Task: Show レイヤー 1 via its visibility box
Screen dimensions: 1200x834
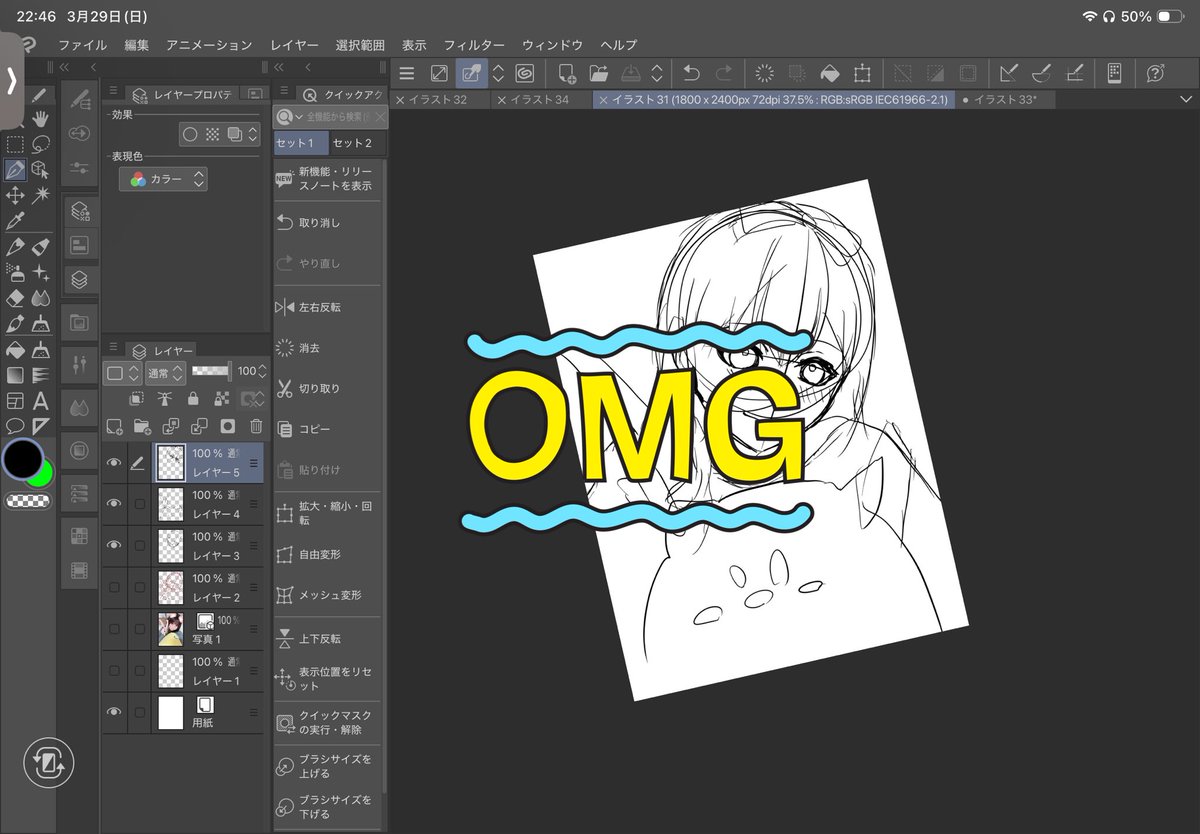Action: pyautogui.click(x=114, y=670)
